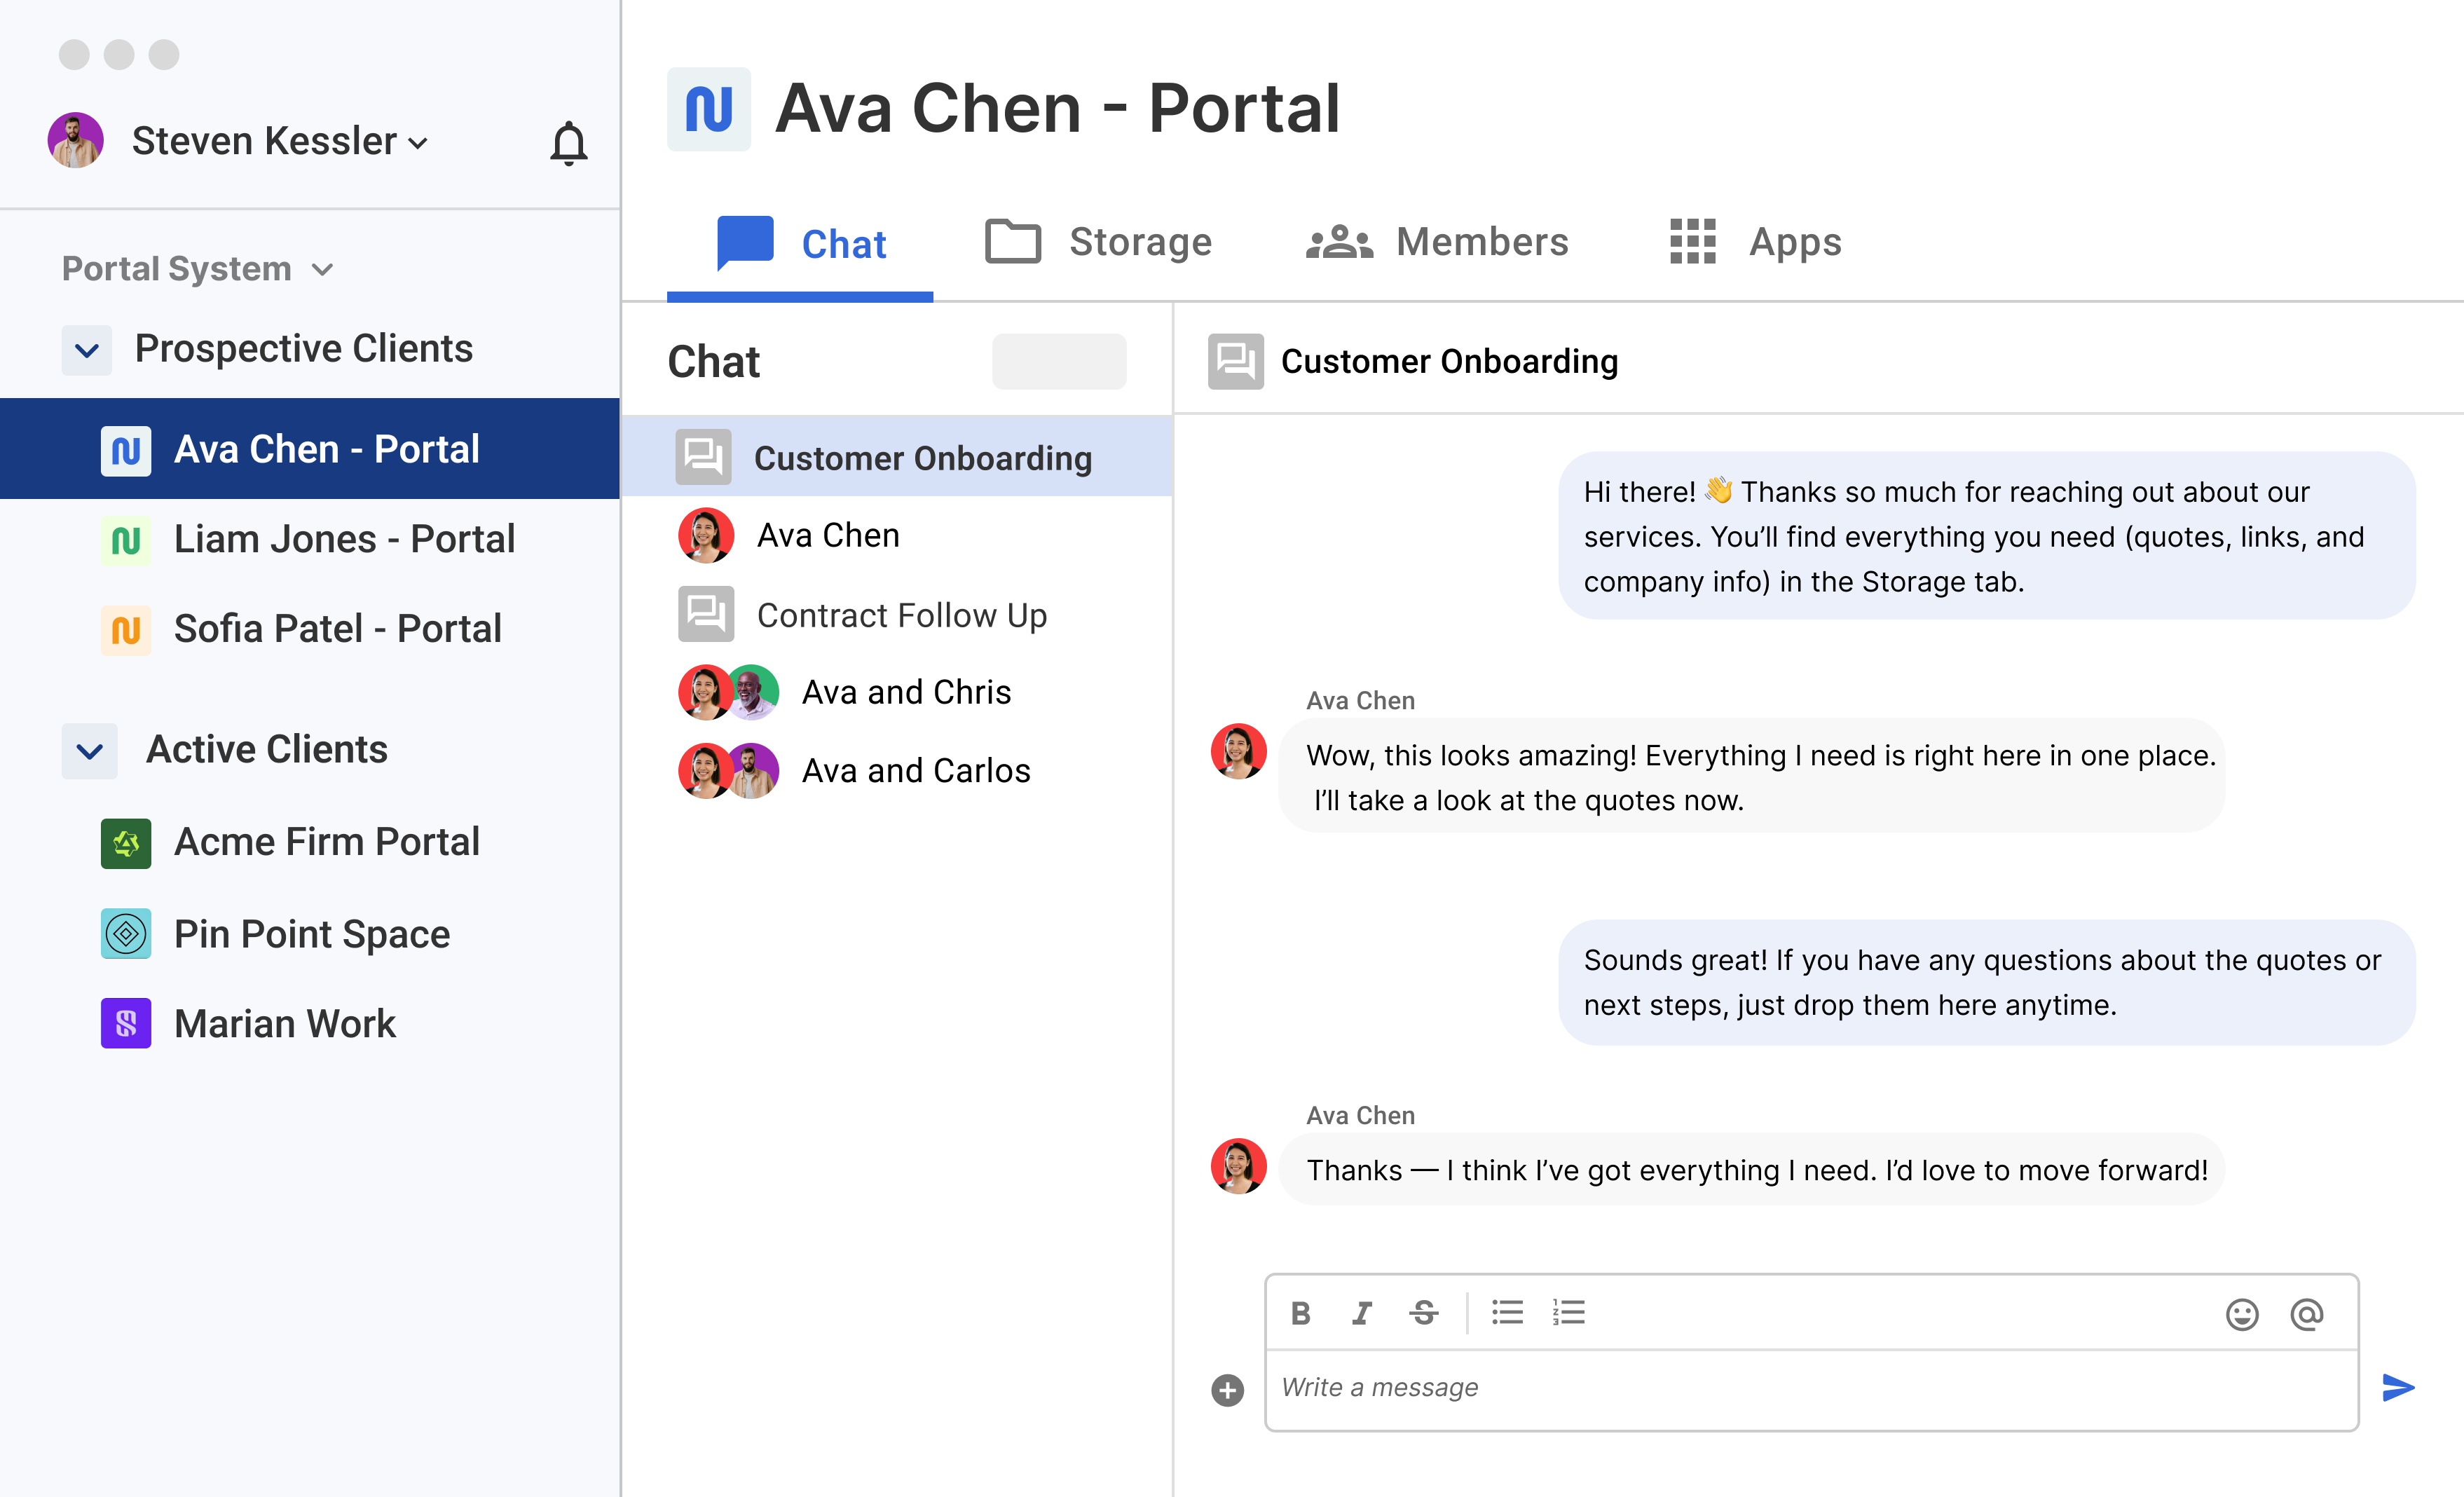Open the Contract Follow Up chat

click(x=901, y=615)
